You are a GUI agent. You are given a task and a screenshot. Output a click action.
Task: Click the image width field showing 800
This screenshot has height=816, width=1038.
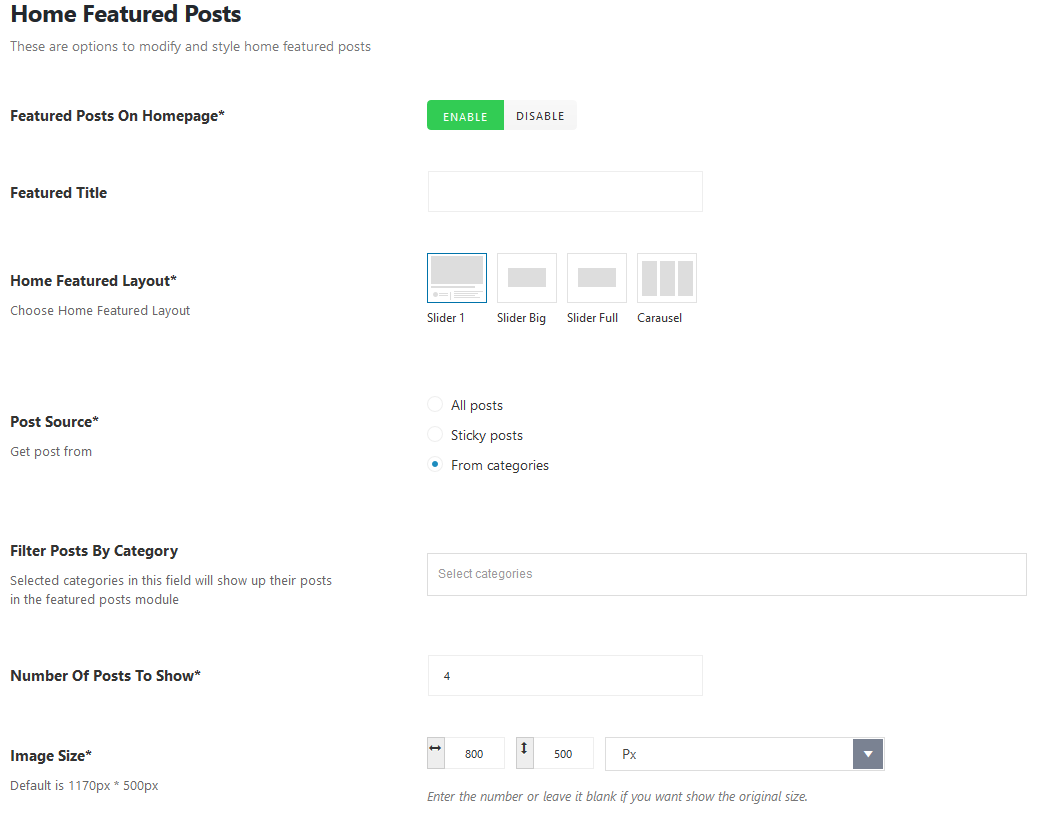[x=474, y=754]
